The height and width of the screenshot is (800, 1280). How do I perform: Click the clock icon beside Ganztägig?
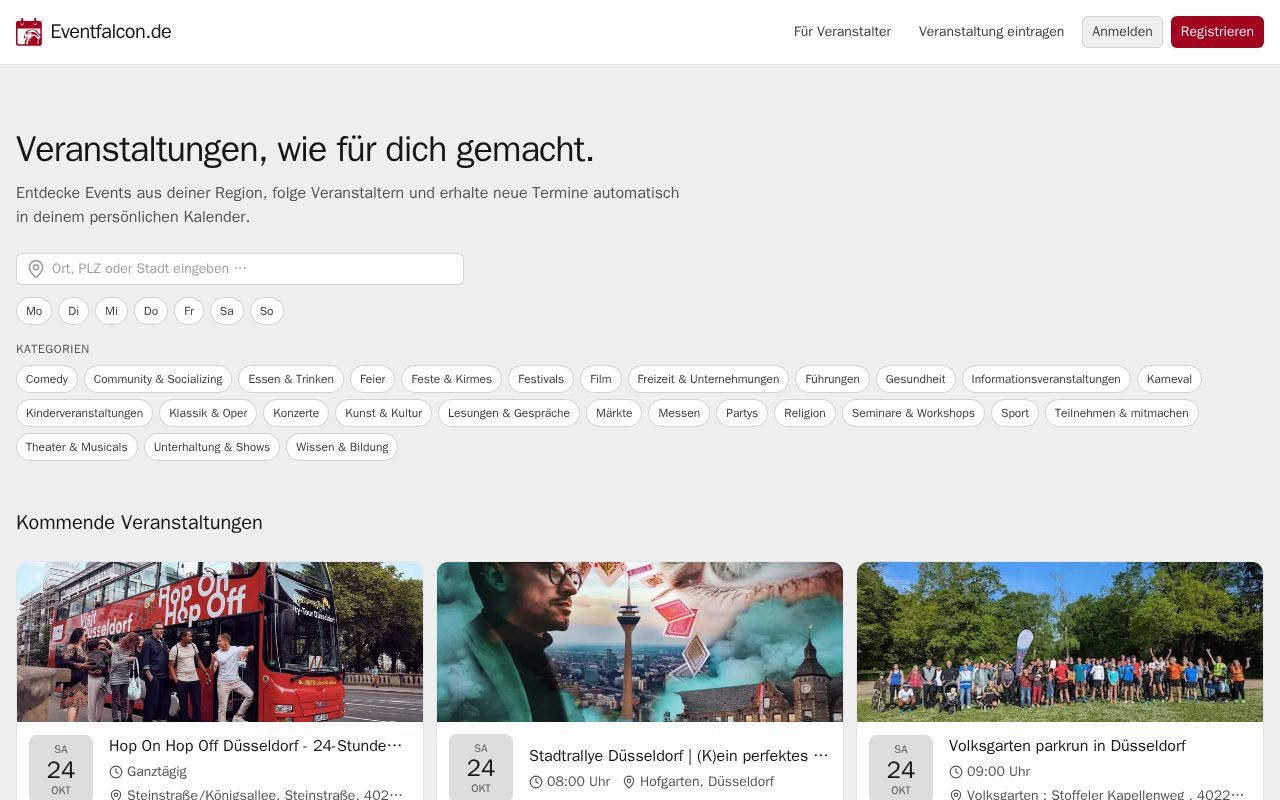(x=116, y=772)
